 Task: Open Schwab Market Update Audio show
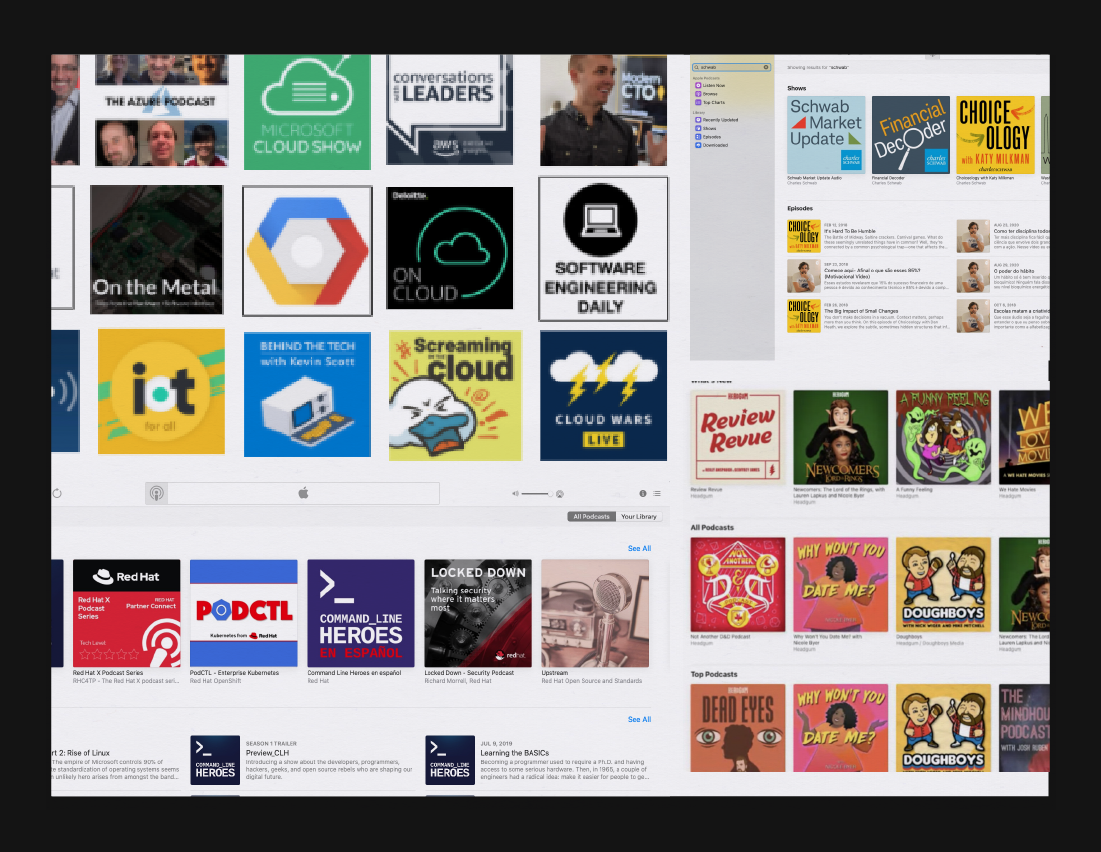coord(826,135)
